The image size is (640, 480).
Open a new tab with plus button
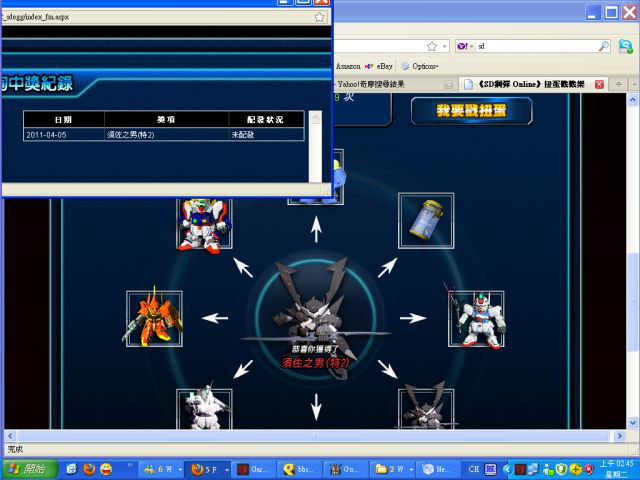(x=618, y=84)
